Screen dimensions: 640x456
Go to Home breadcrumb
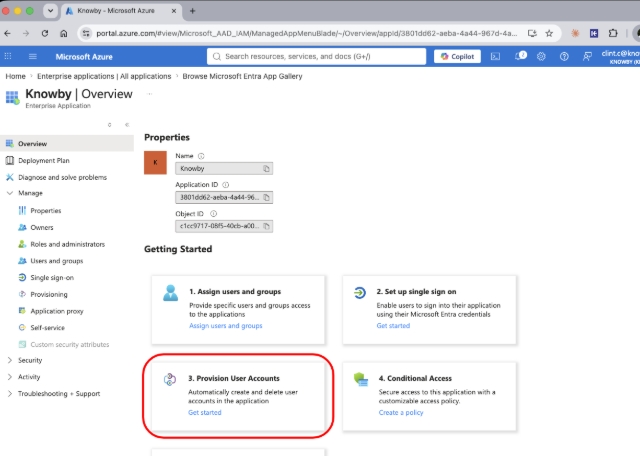[x=16, y=76]
